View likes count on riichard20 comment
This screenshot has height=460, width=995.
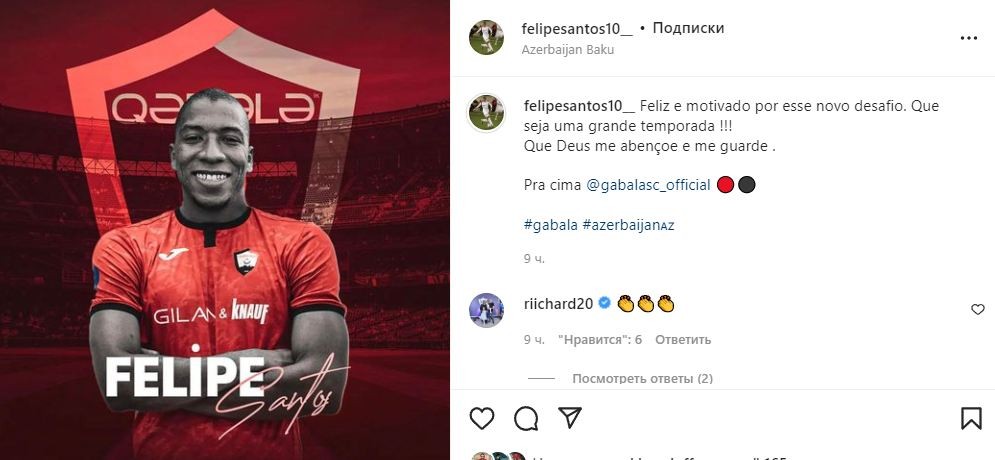pos(600,340)
